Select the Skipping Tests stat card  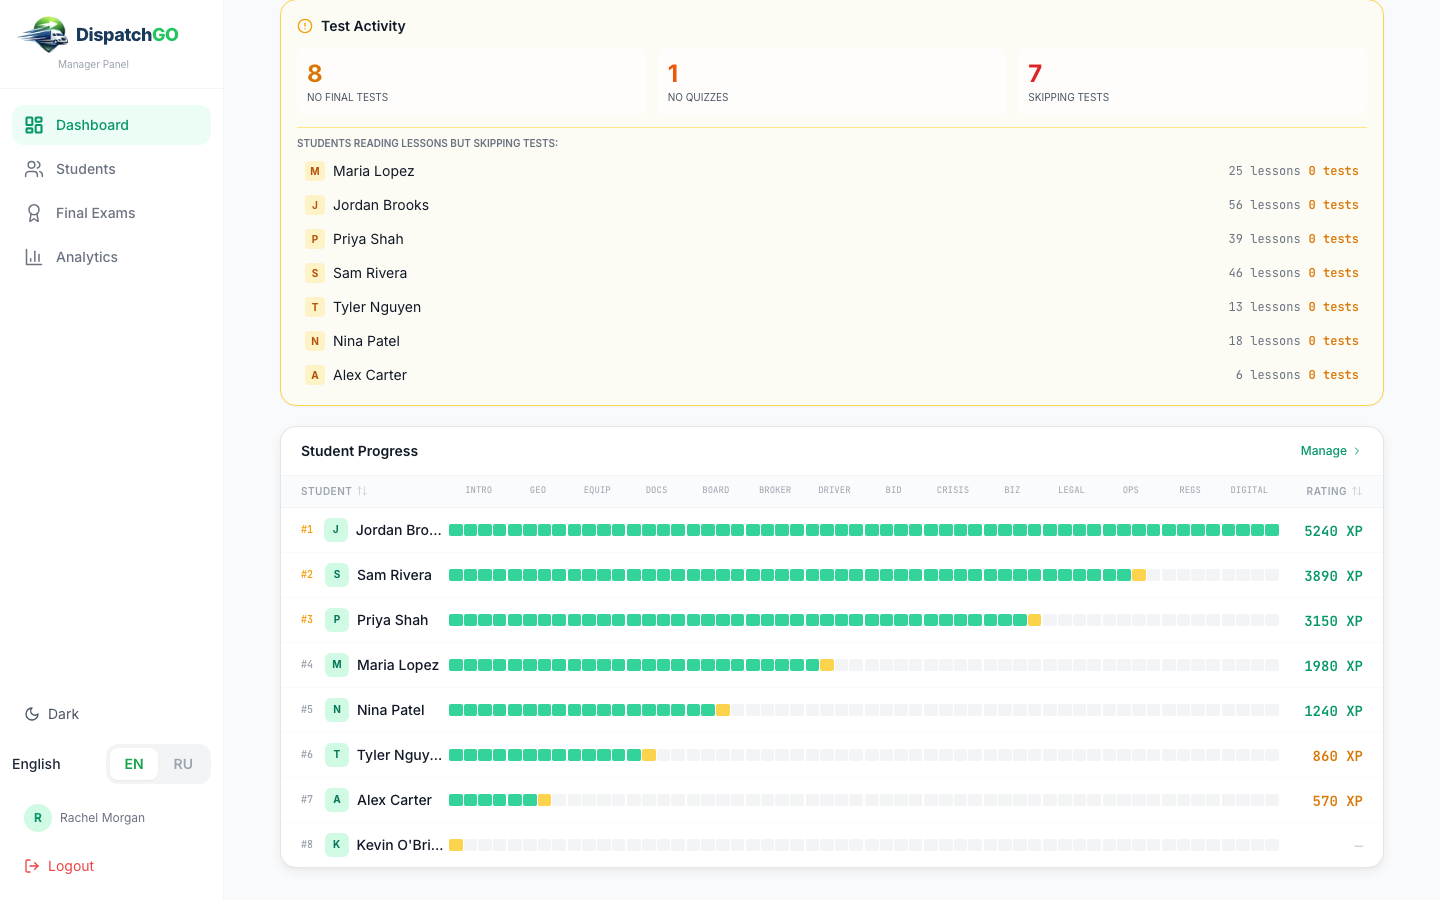coord(1192,82)
